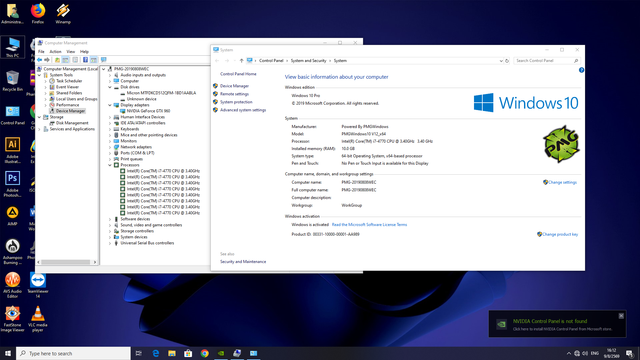Open Remote settings link

[x=234, y=94]
